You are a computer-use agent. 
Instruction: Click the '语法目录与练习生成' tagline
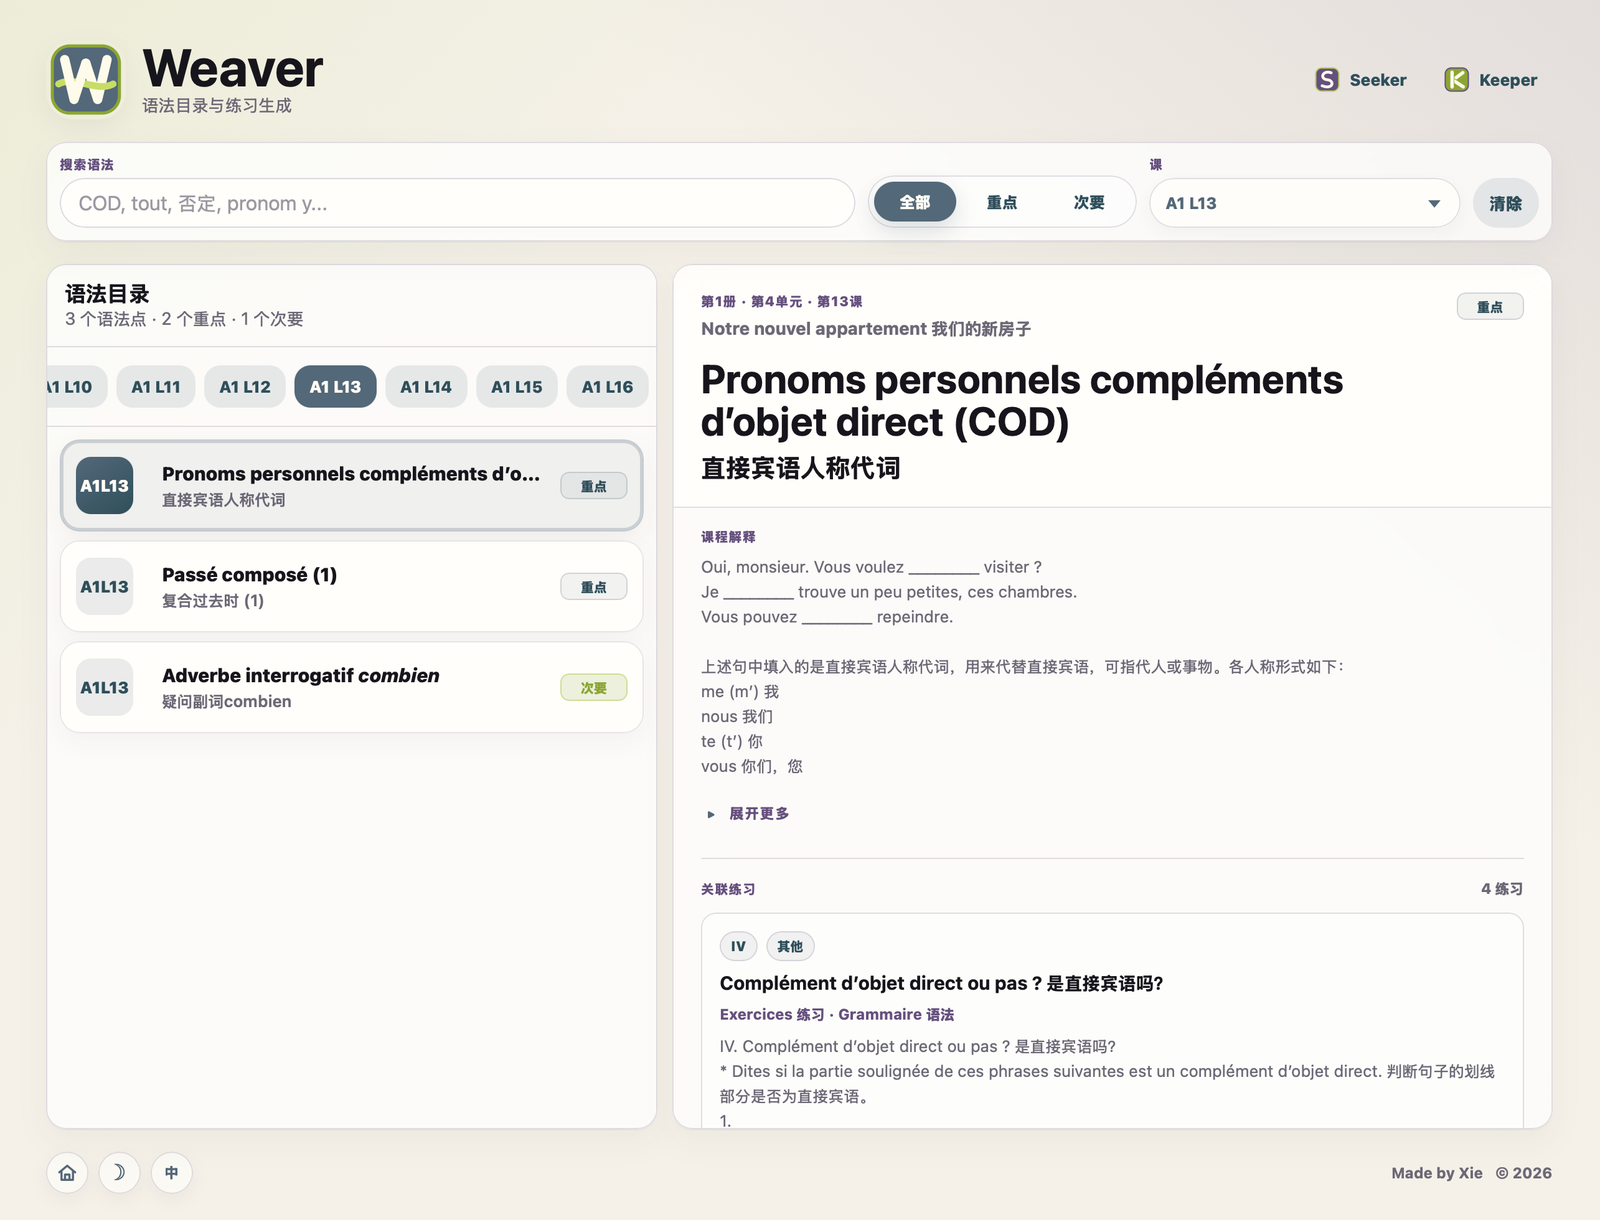click(x=217, y=106)
